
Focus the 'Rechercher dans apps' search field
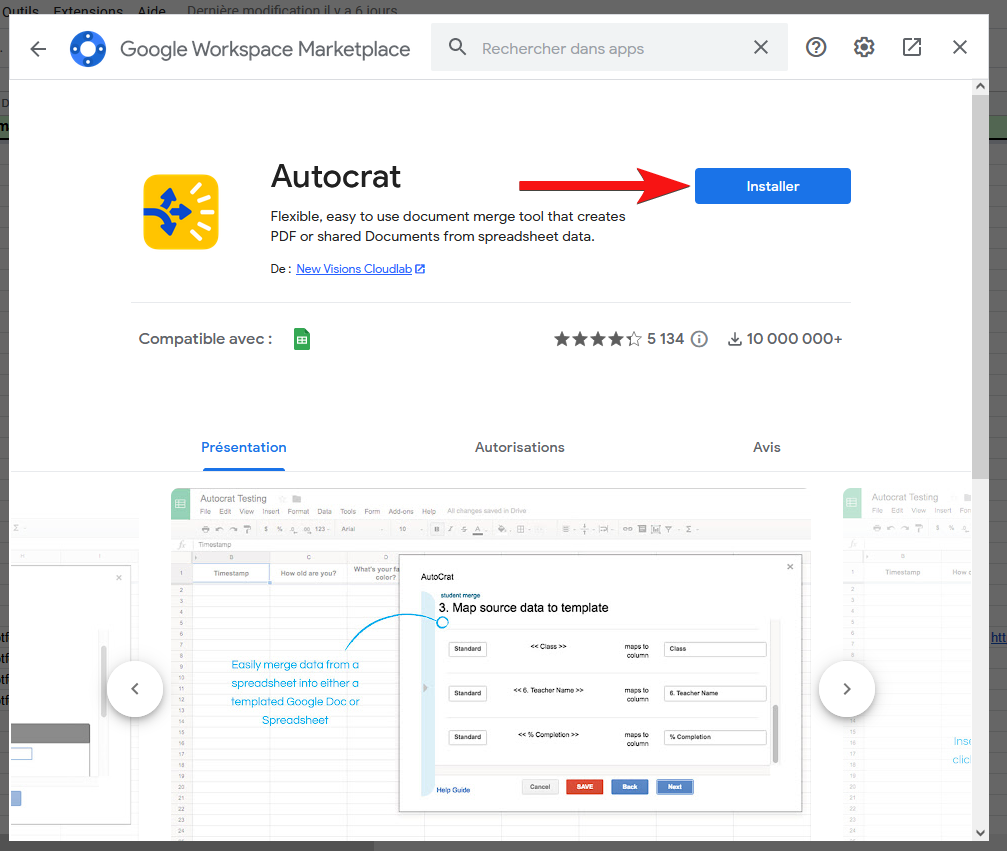[609, 48]
